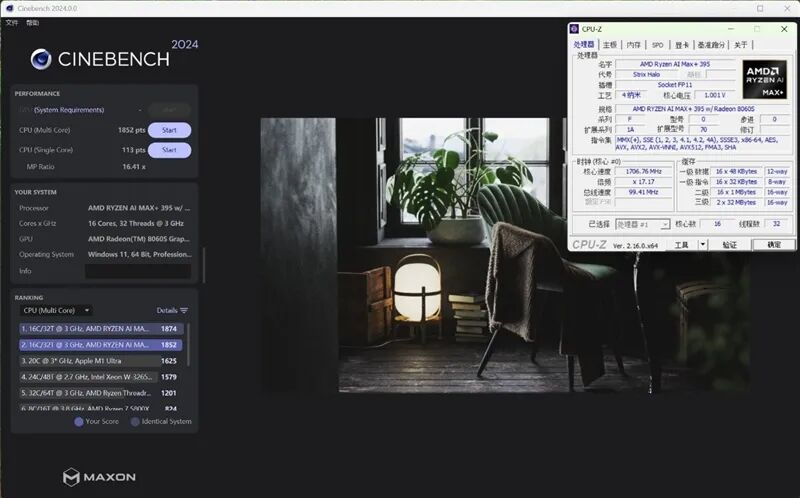Open the processor selection dropdown in CPU-Z
This screenshot has height=498, width=800.
642,225
